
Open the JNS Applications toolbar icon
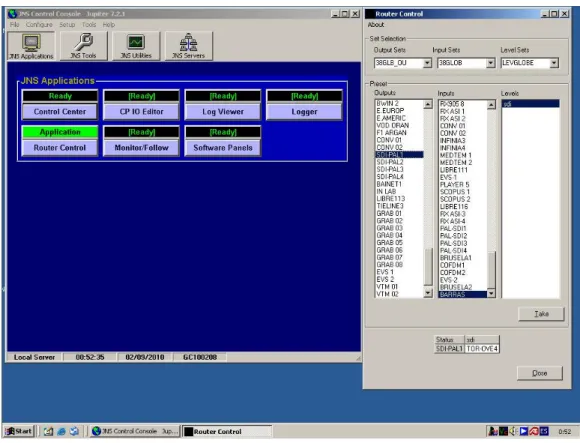(x=31, y=46)
